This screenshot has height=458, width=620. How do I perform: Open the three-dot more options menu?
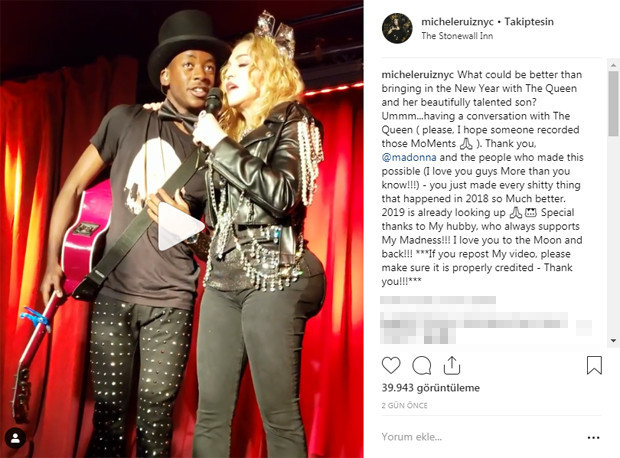pos(594,437)
